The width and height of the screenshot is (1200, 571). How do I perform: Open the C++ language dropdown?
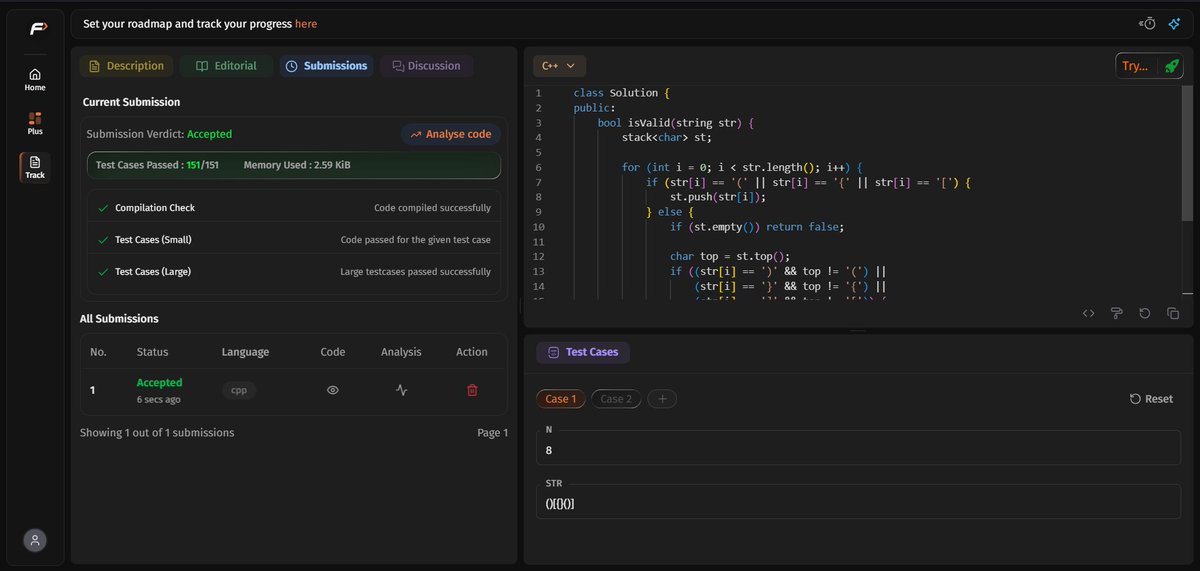tap(558, 66)
